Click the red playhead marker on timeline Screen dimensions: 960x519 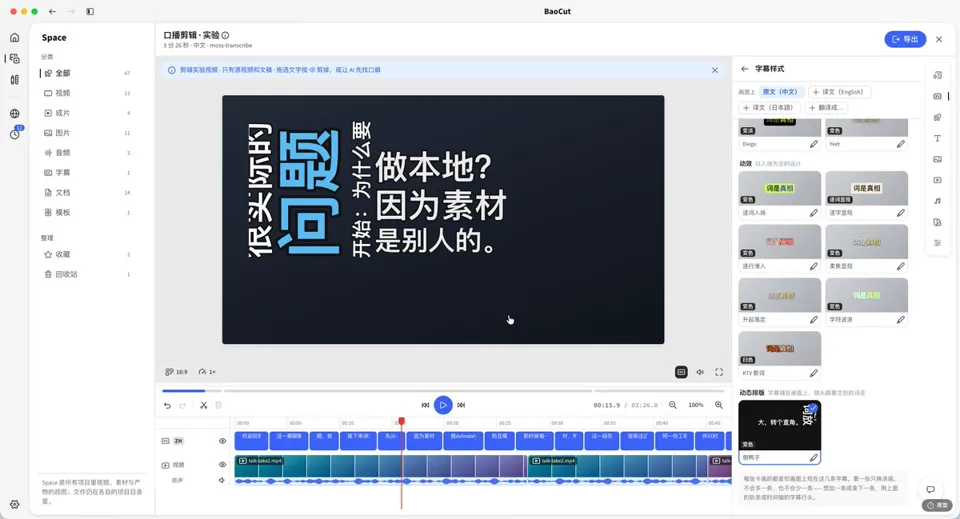[x=402, y=421]
